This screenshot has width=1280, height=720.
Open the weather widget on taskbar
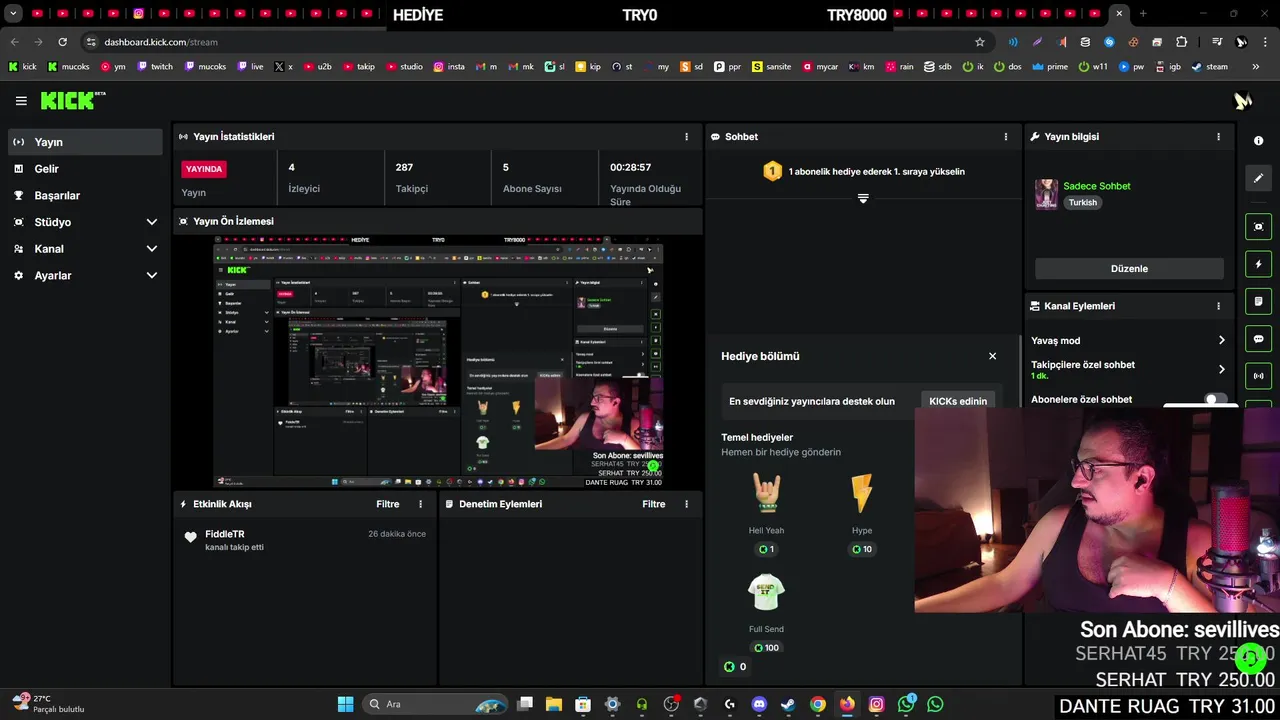point(48,704)
